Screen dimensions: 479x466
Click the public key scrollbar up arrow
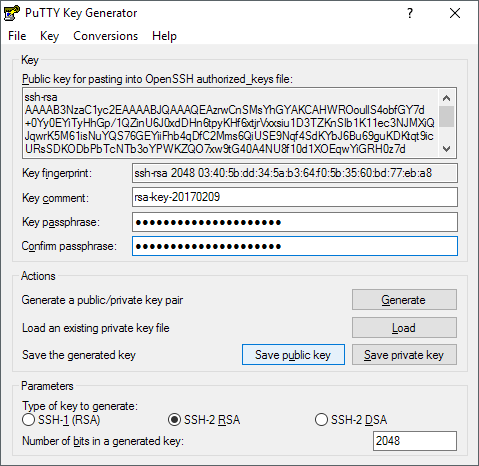[x=446, y=98]
